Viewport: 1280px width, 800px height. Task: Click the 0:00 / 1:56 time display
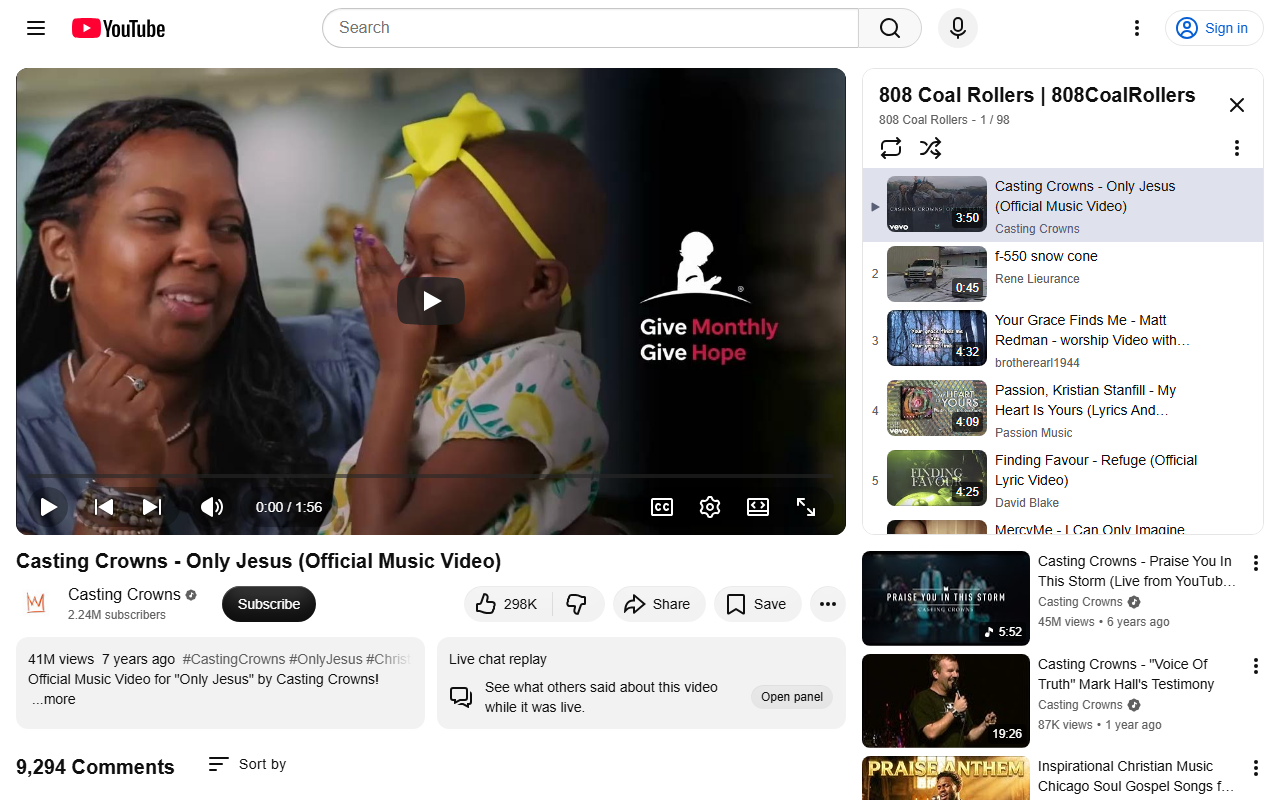click(x=289, y=507)
